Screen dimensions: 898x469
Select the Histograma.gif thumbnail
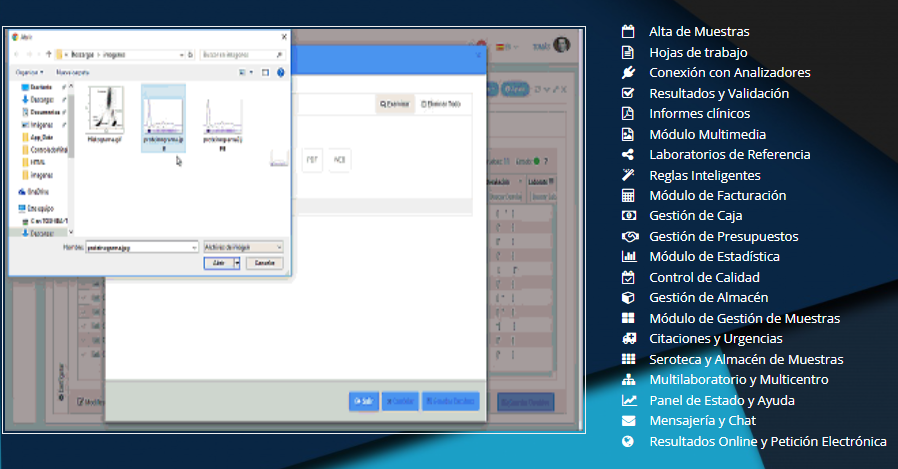[x=105, y=114]
